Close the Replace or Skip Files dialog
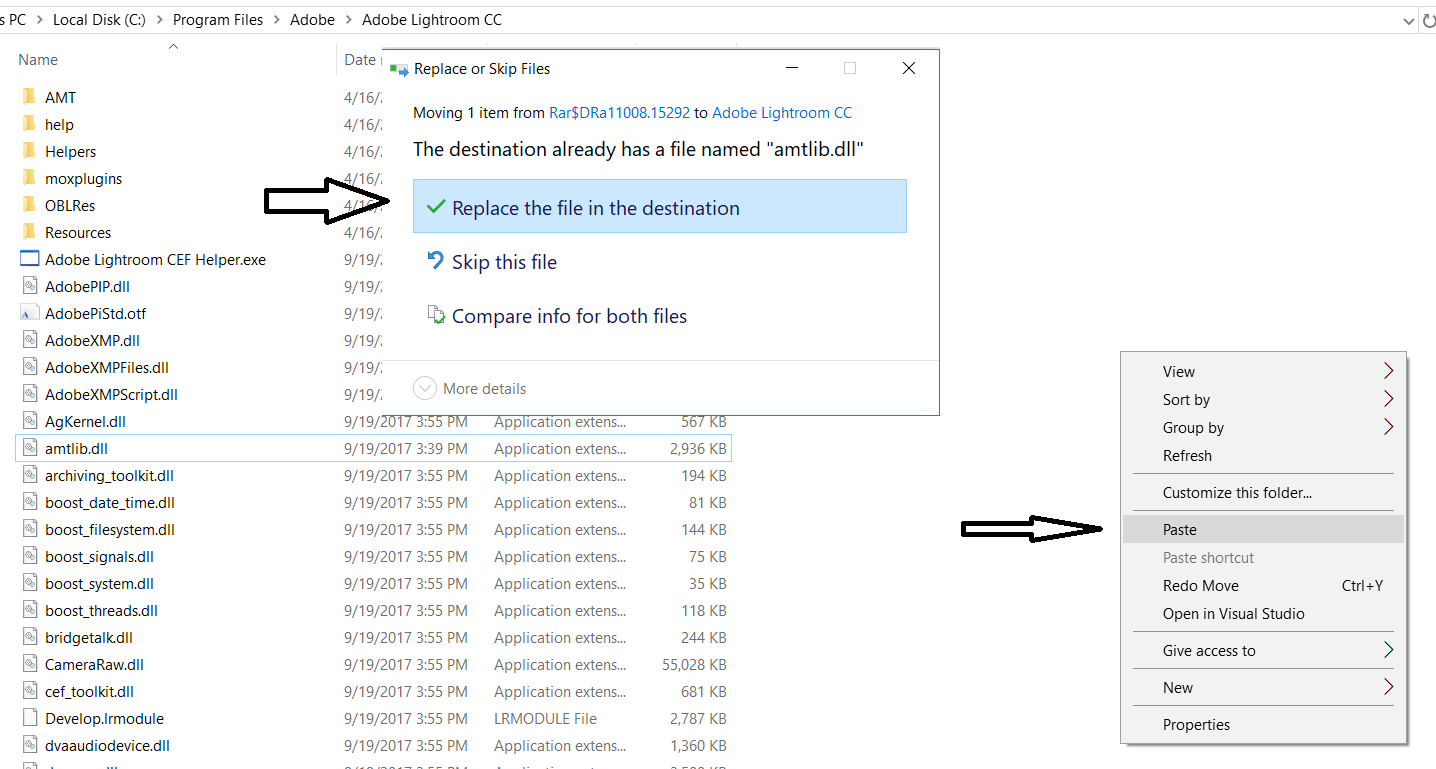This screenshot has width=1436, height=769. [x=908, y=68]
